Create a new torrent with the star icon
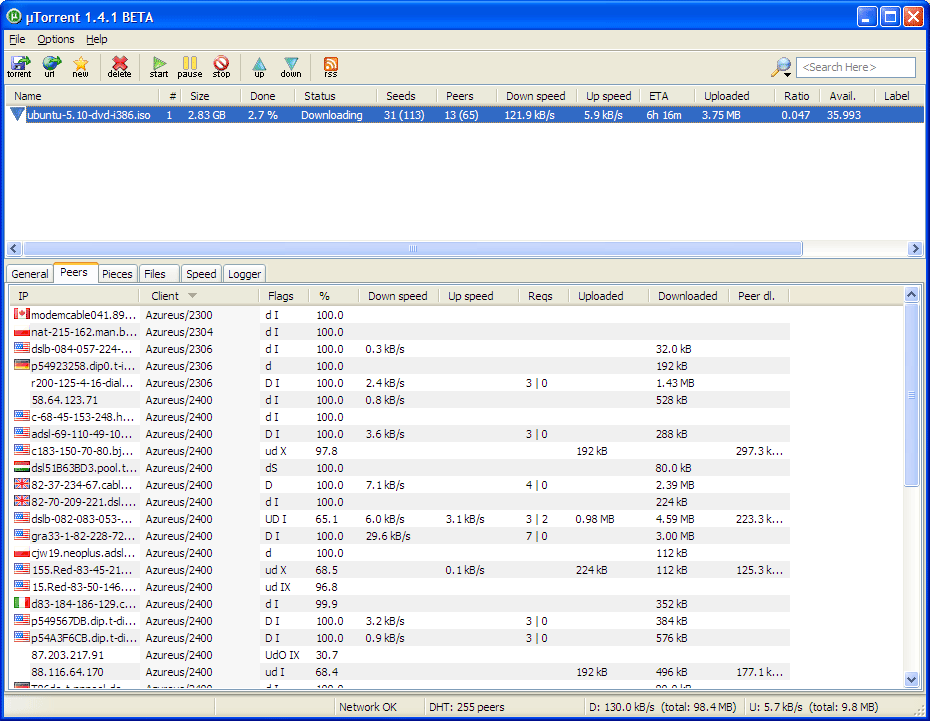 tap(80, 66)
